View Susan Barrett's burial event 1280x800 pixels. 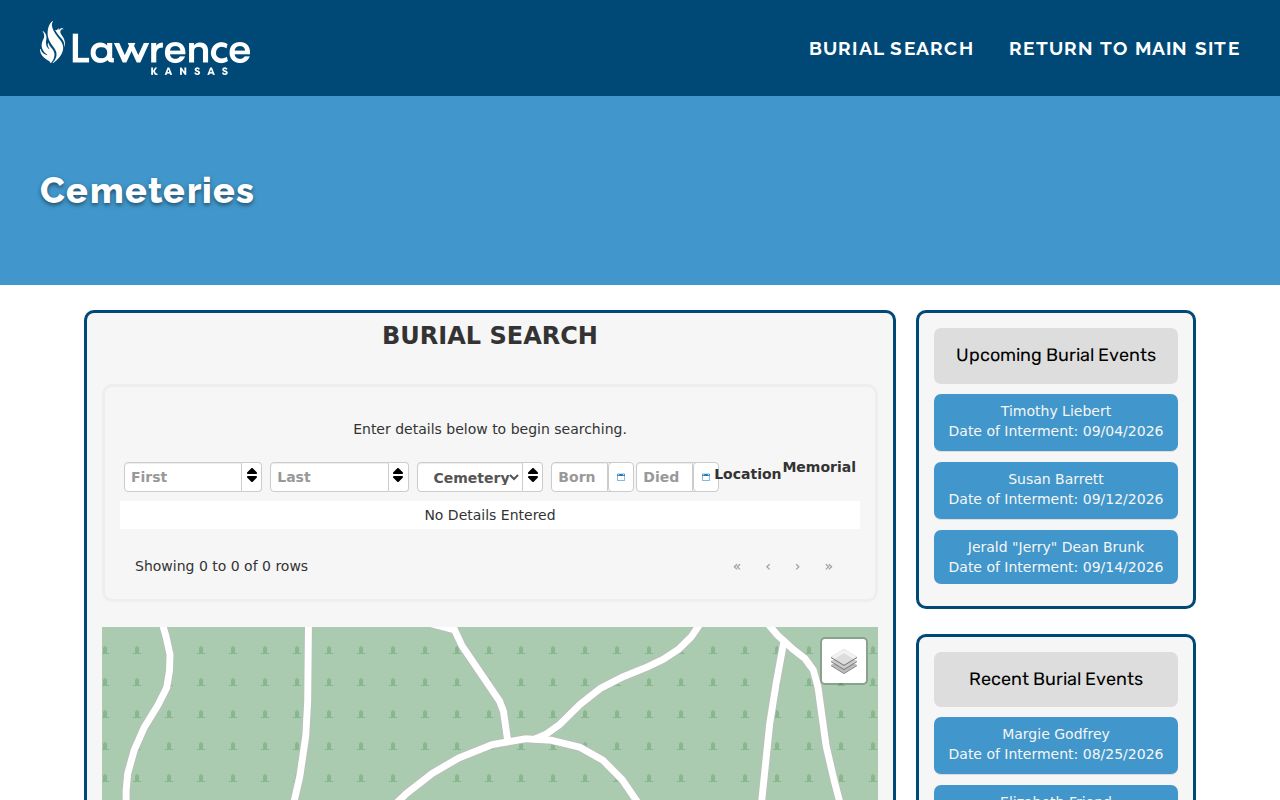point(1056,489)
